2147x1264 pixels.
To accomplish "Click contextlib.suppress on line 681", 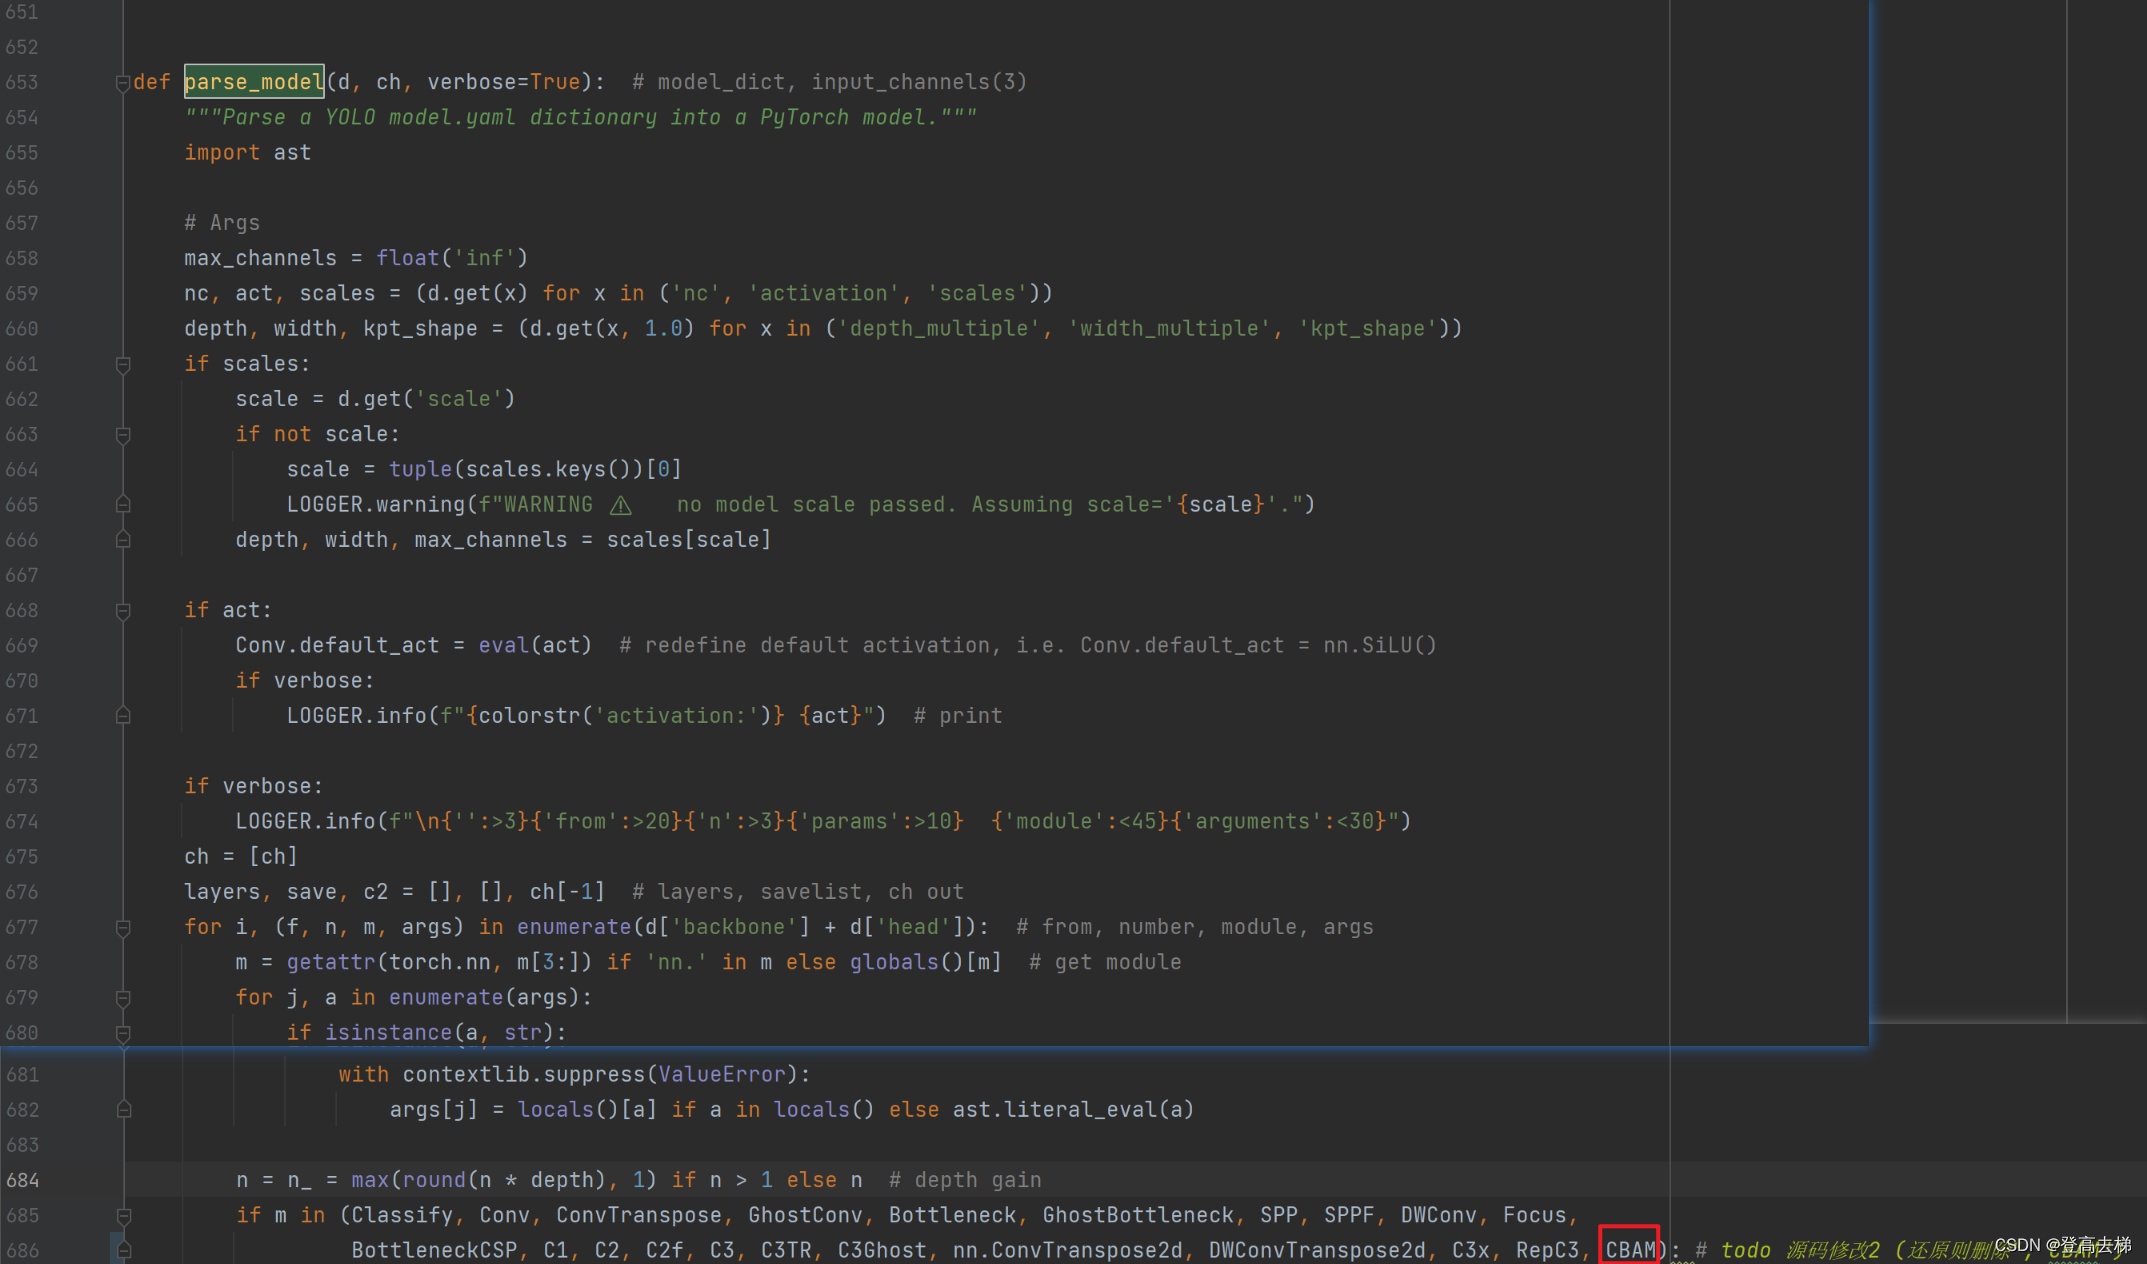I will point(524,1075).
